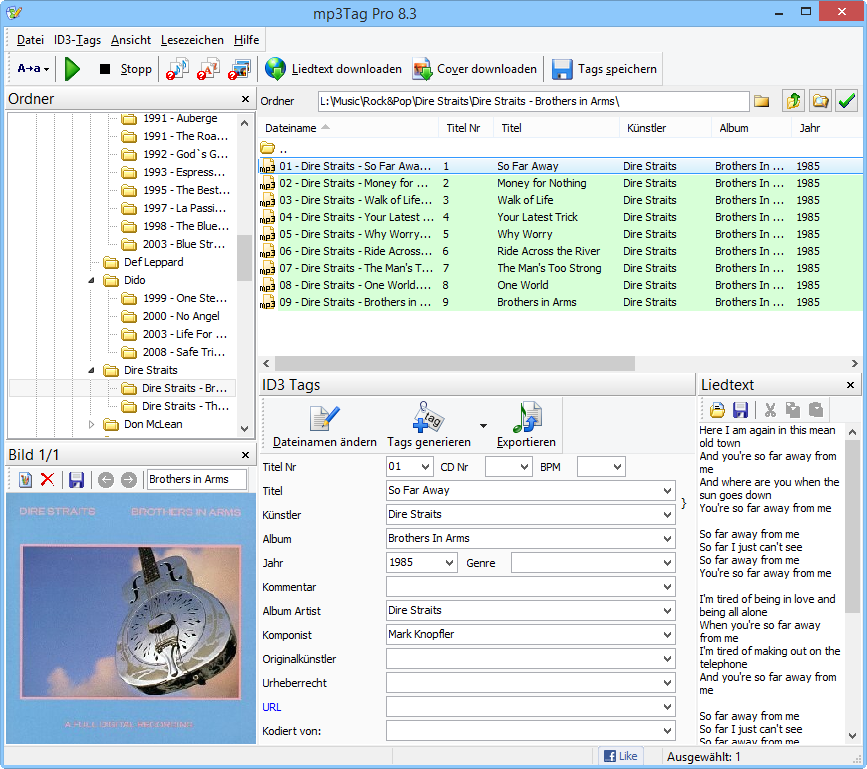Click the lyrics panel vertical scrollbar
Screen dimensions: 867x769
[x=852, y=584]
